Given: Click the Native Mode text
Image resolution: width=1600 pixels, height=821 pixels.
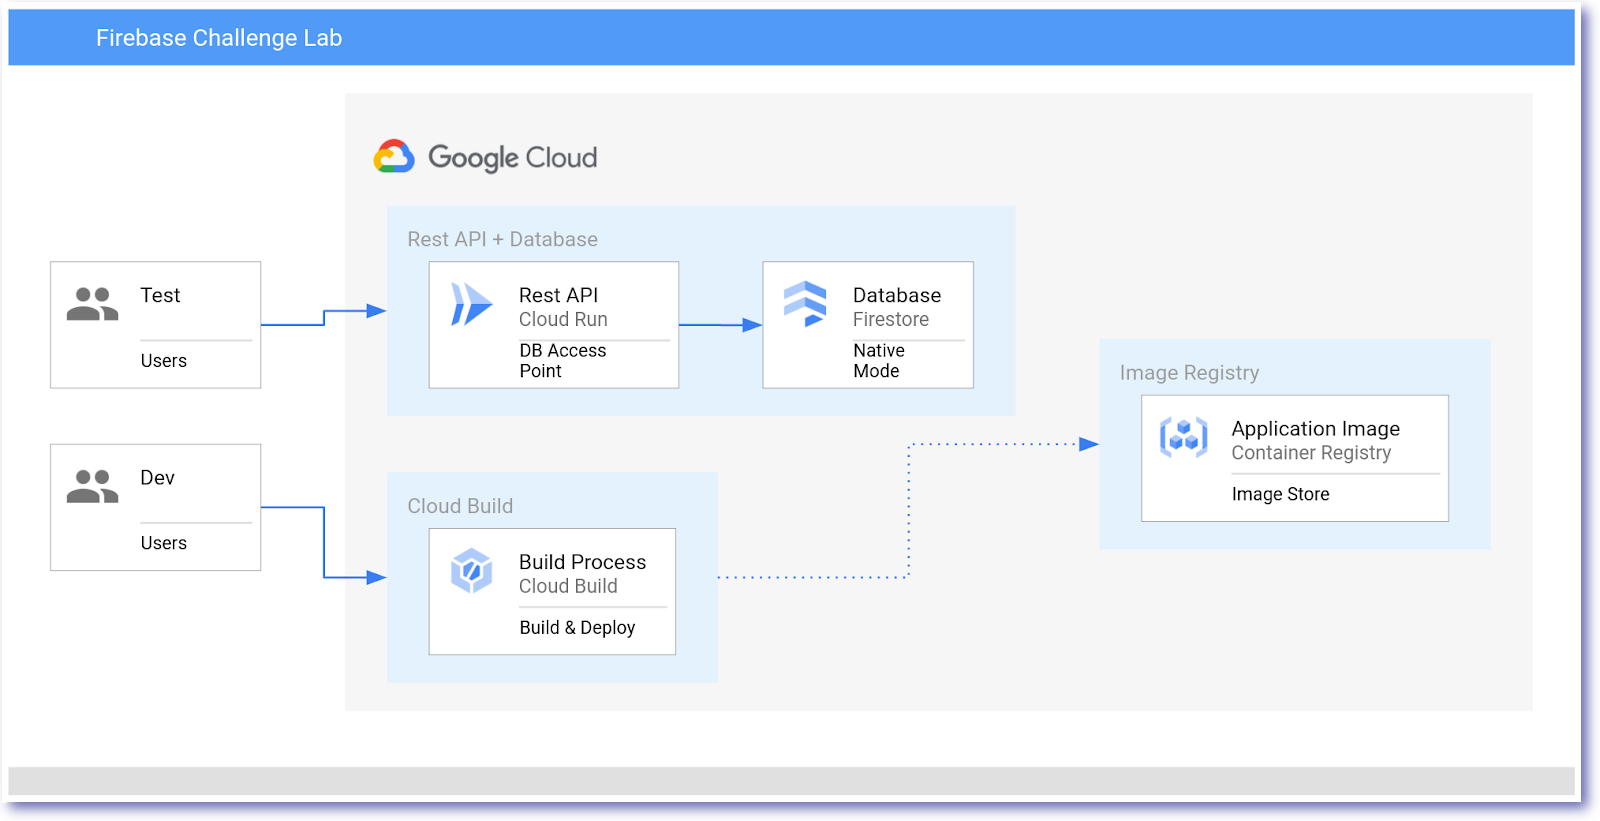Looking at the screenshot, I should tap(878, 360).
